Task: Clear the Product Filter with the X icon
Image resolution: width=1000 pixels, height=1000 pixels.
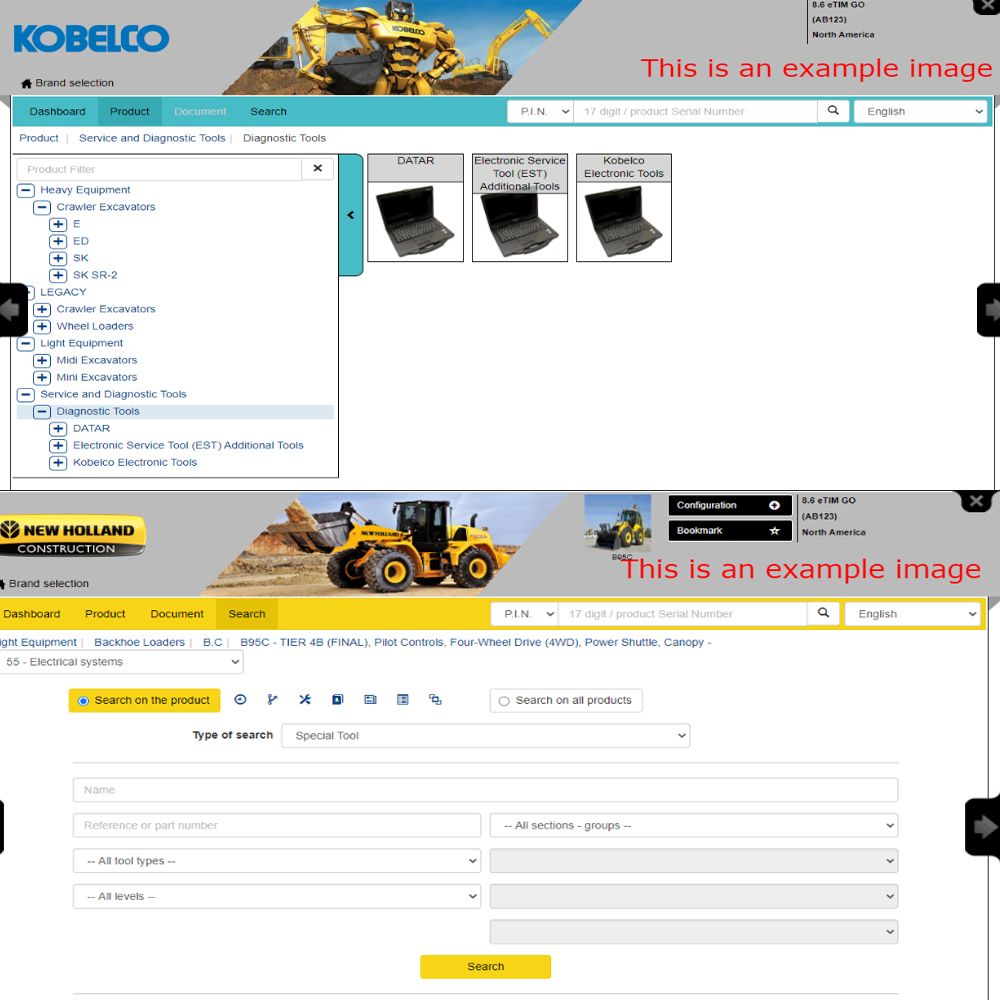Action: coord(317,169)
